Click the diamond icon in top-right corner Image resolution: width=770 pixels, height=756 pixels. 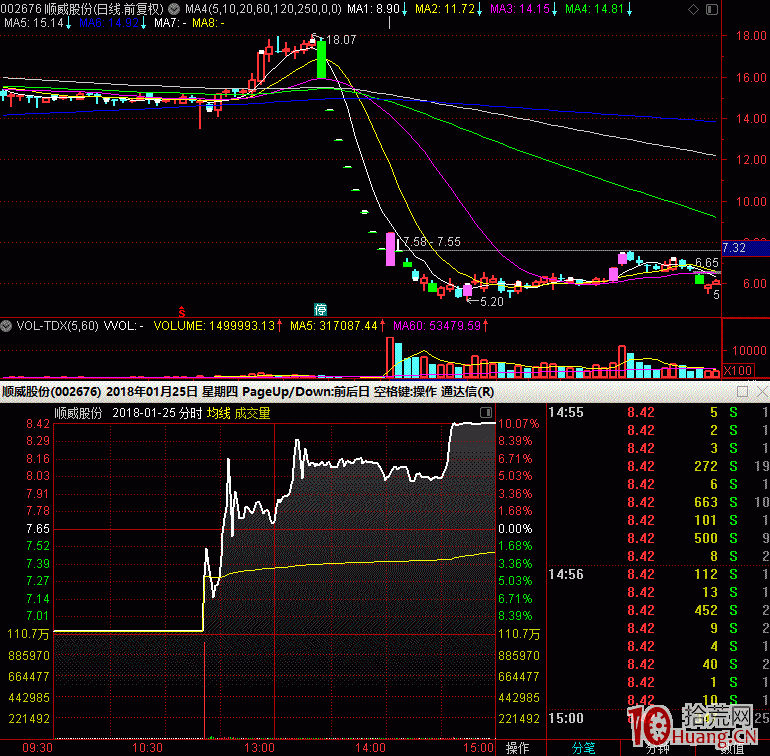click(693, 9)
